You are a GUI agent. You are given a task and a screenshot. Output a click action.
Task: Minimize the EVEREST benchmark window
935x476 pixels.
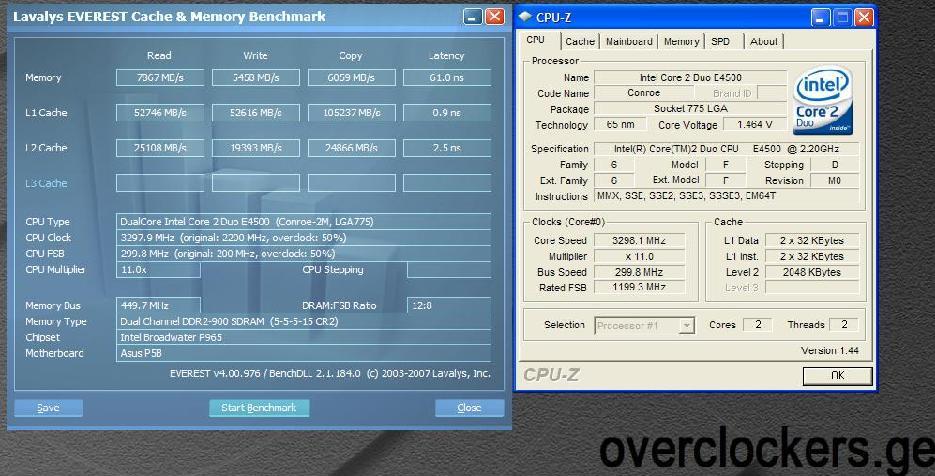coord(472,17)
